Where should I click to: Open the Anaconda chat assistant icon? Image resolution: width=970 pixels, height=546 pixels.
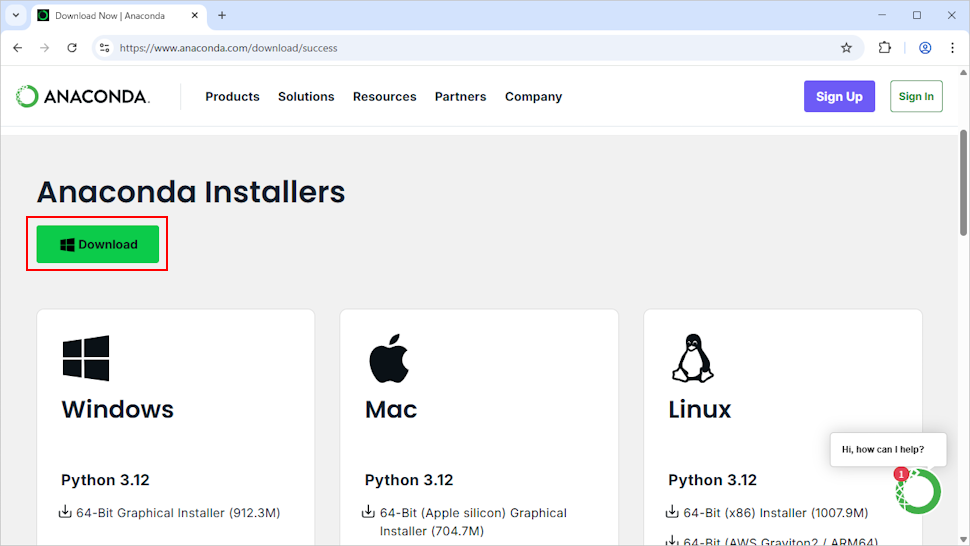(918, 491)
